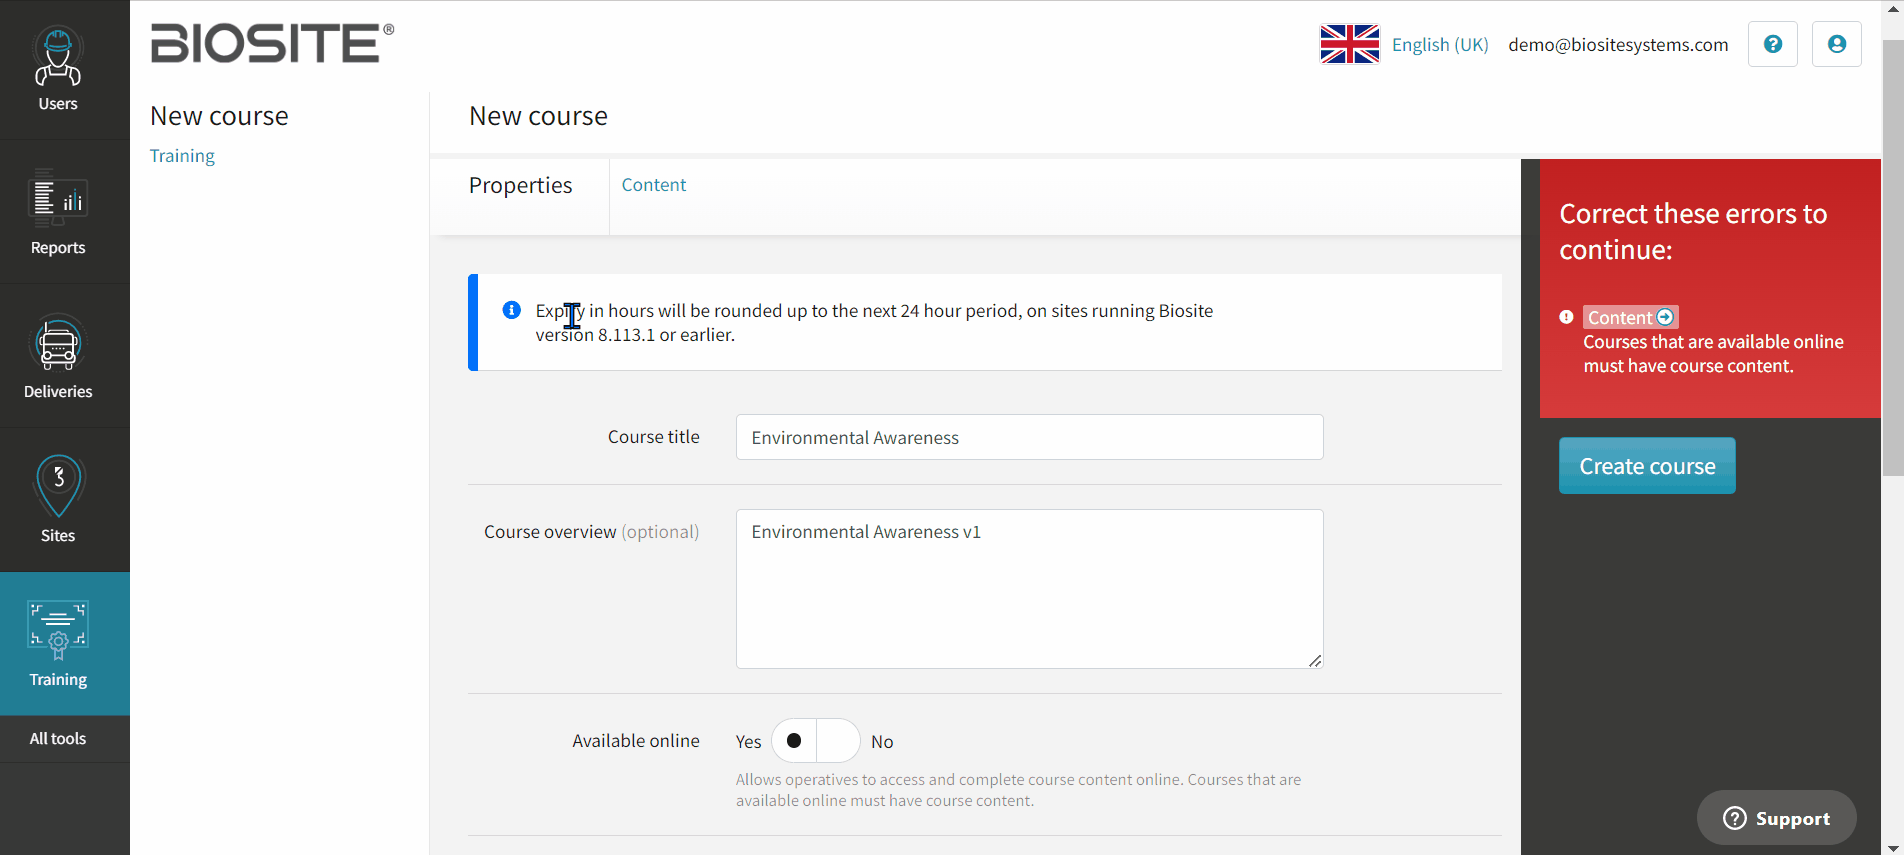Click the Create course button
This screenshot has width=1904, height=855.
tap(1647, 466)
